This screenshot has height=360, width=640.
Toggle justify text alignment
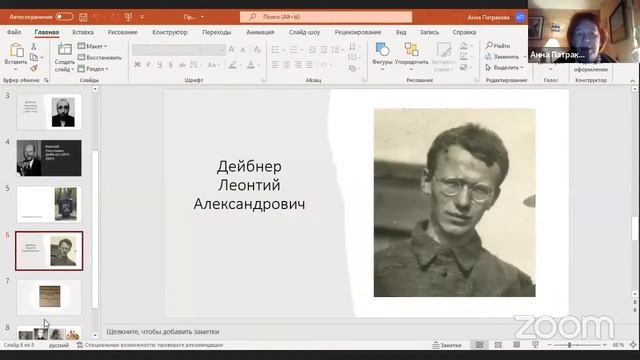[x=309, y=64]
